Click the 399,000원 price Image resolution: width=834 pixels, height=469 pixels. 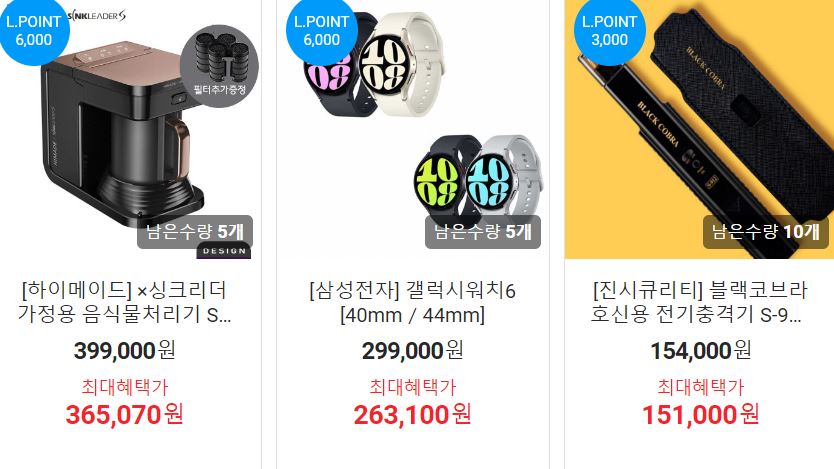click(124, 350)
